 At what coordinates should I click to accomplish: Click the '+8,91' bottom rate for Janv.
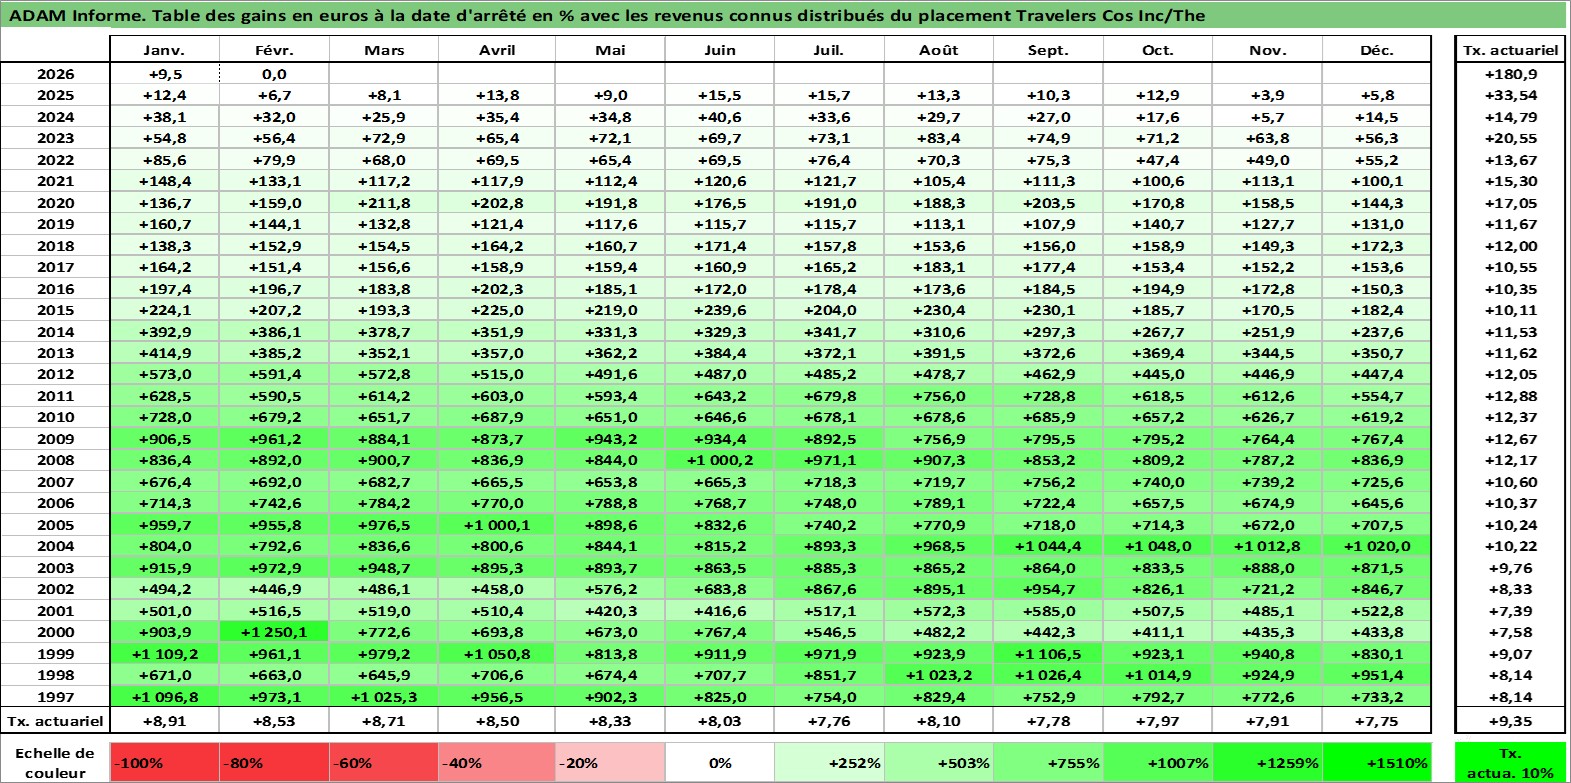(164, 720)
